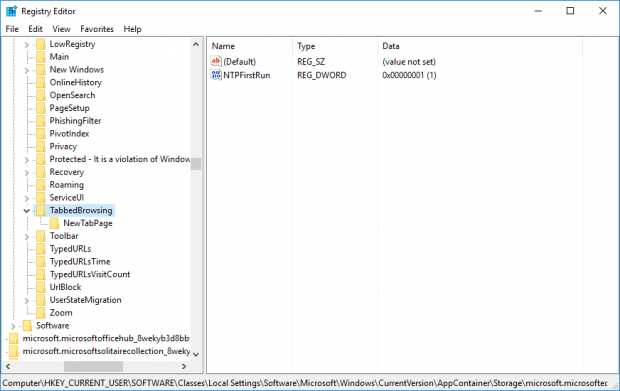The height and width of the screenshot is (391, 620).
Task: Click the 0x00000001 (1) data cell
Action: point(409,75)
